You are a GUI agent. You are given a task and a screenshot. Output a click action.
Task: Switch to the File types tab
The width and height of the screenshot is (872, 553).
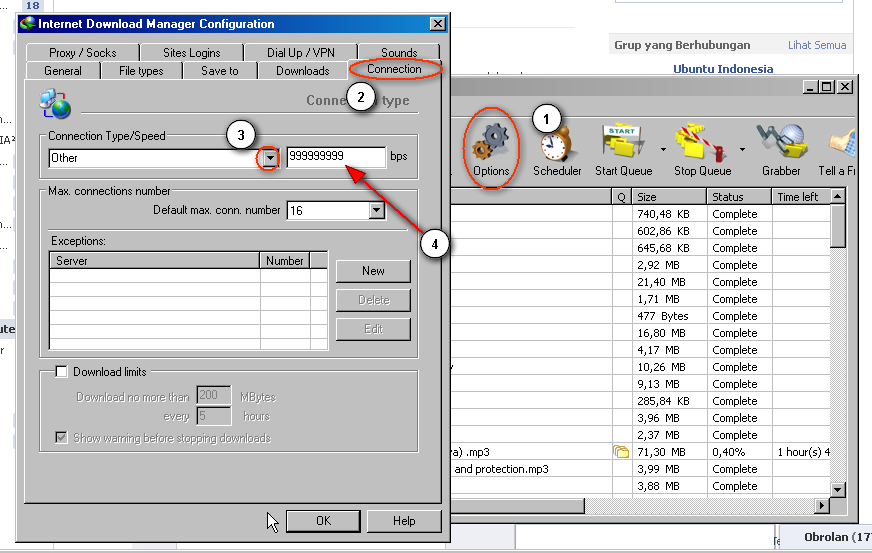coord(141,71)
